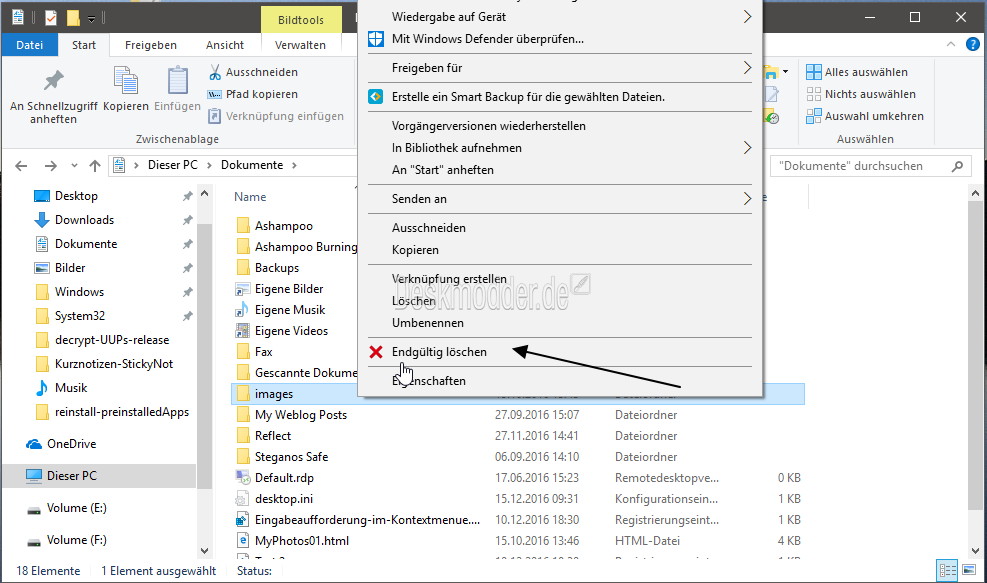Click the search magnifier icon
The height and width of the screenshot is (583, 987).
tap(957, 166)
